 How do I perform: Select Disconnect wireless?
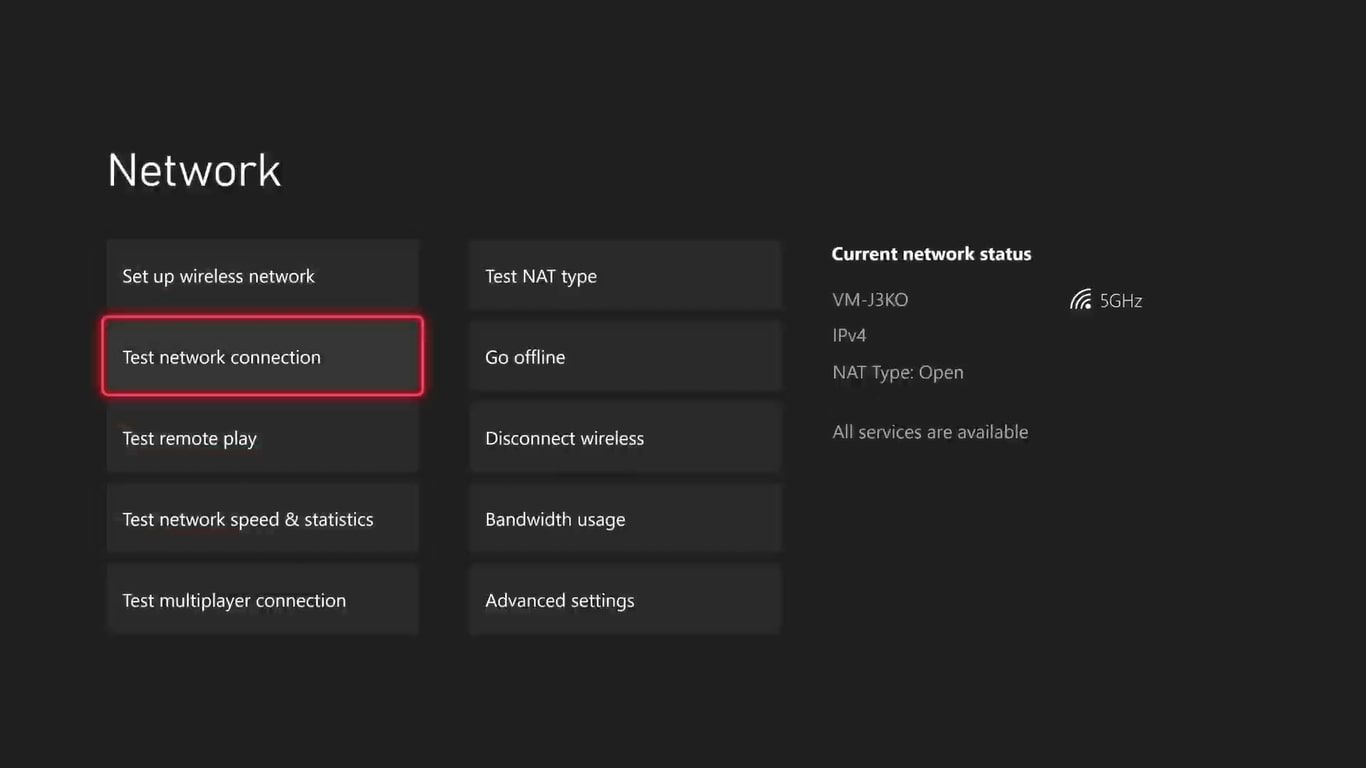[x=625, y=437]
